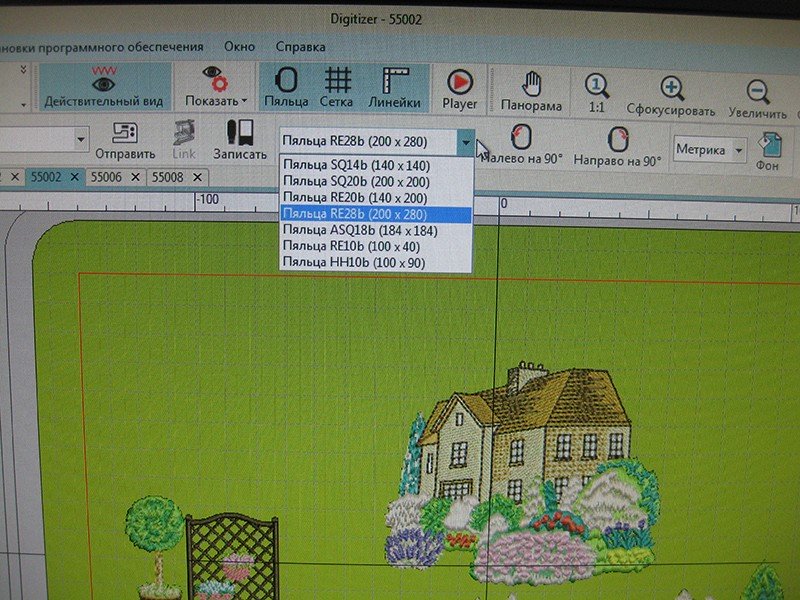Toggle the Действительный вид realistic view
800x600 pixels.
[104, 87]
